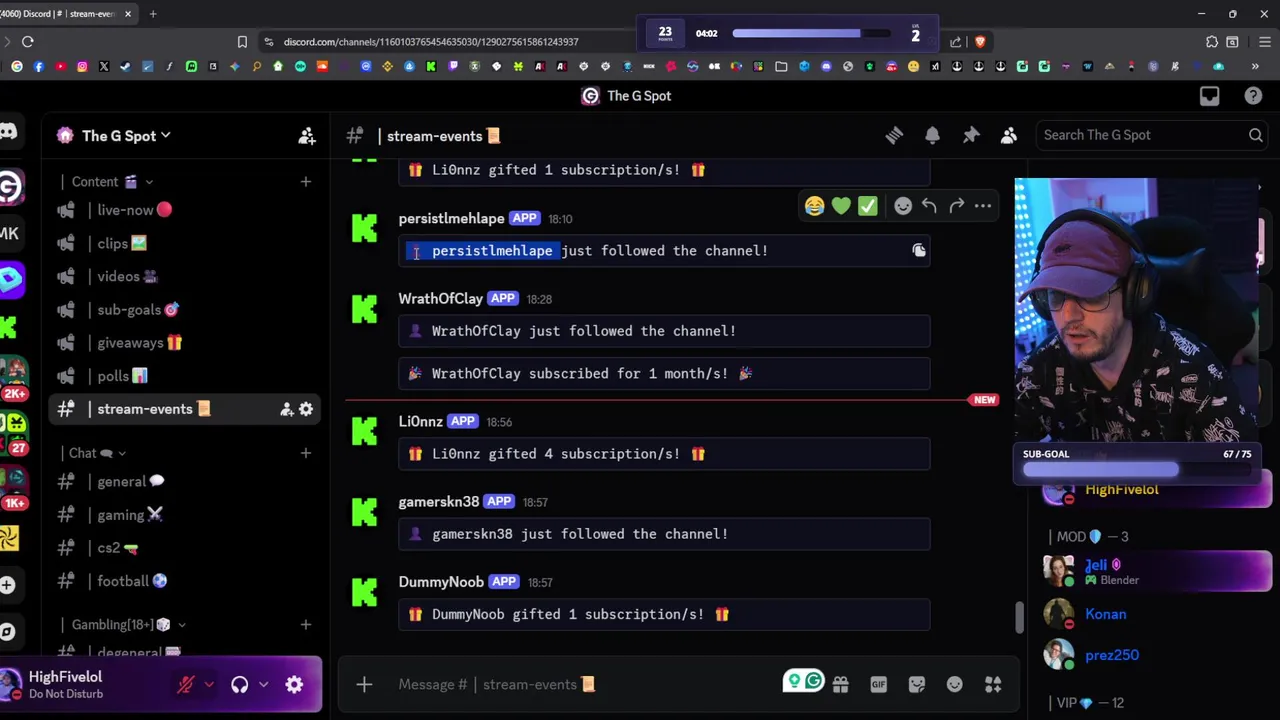Unmute the microphone
The height and width of the screenshot is (720, 1280).
click(186, 685)
